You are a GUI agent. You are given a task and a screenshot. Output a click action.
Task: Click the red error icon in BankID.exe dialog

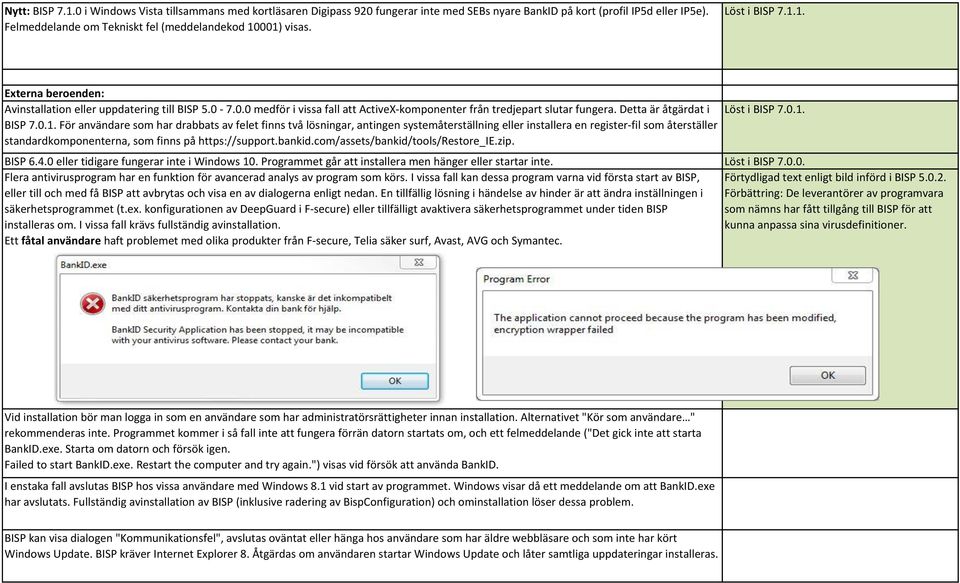[x=92, y=304]
